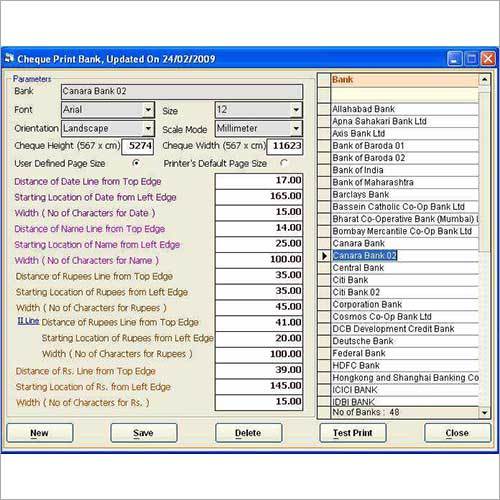Select the User Defined Page Size radio button
The image size is (500, 500).
(x=136, y=163)
